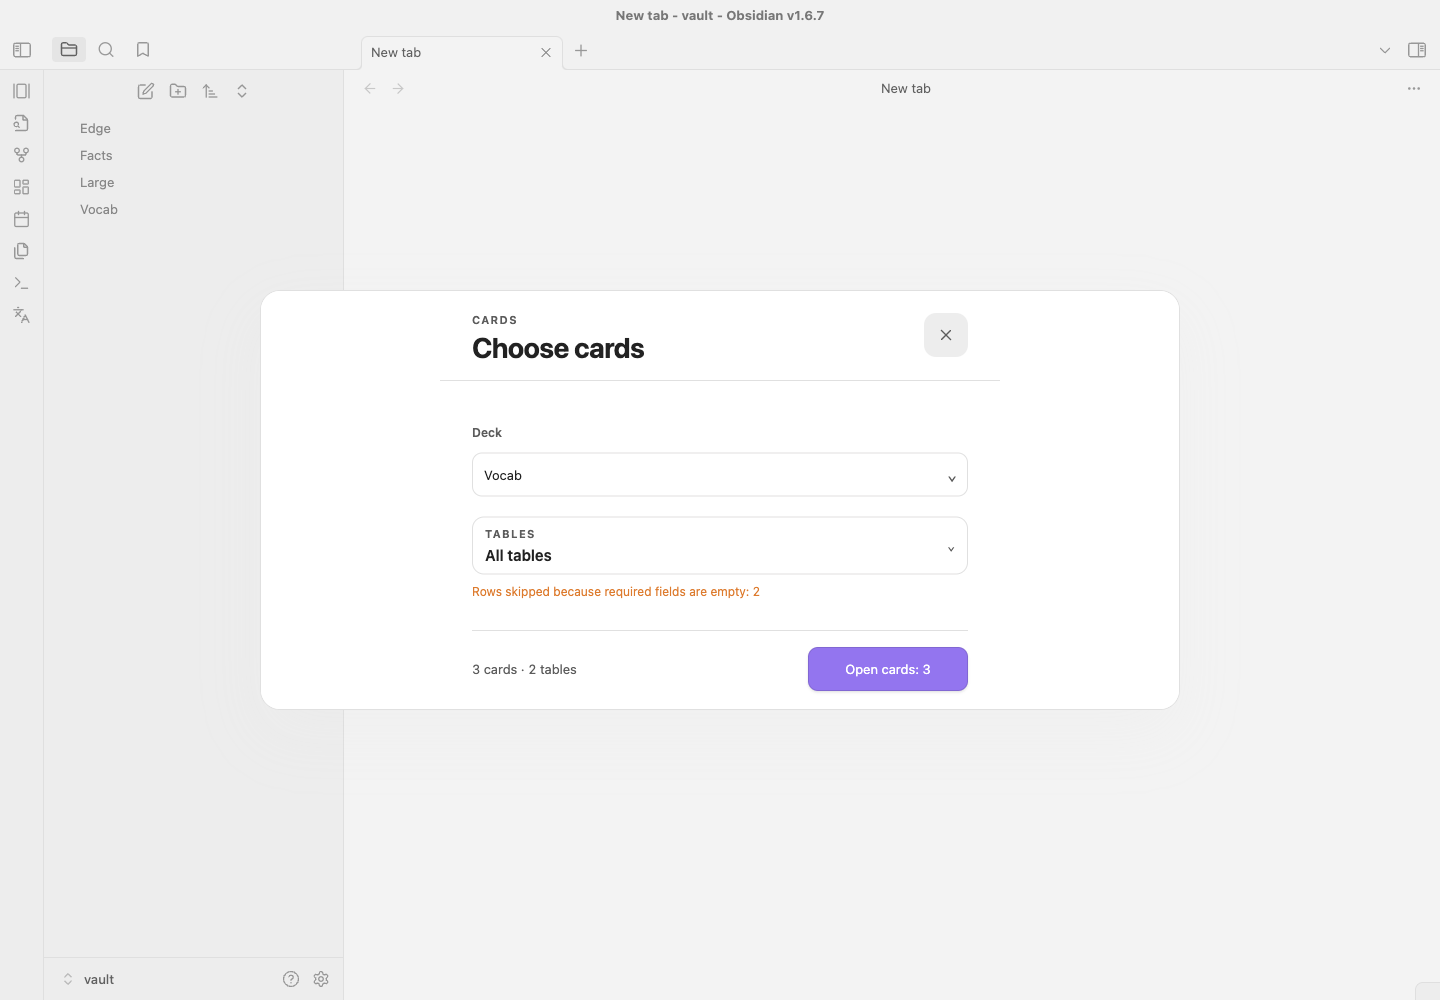Open the file explorer folder icon
This screenshot has height=1000, width=1440.
click(69, 49)
